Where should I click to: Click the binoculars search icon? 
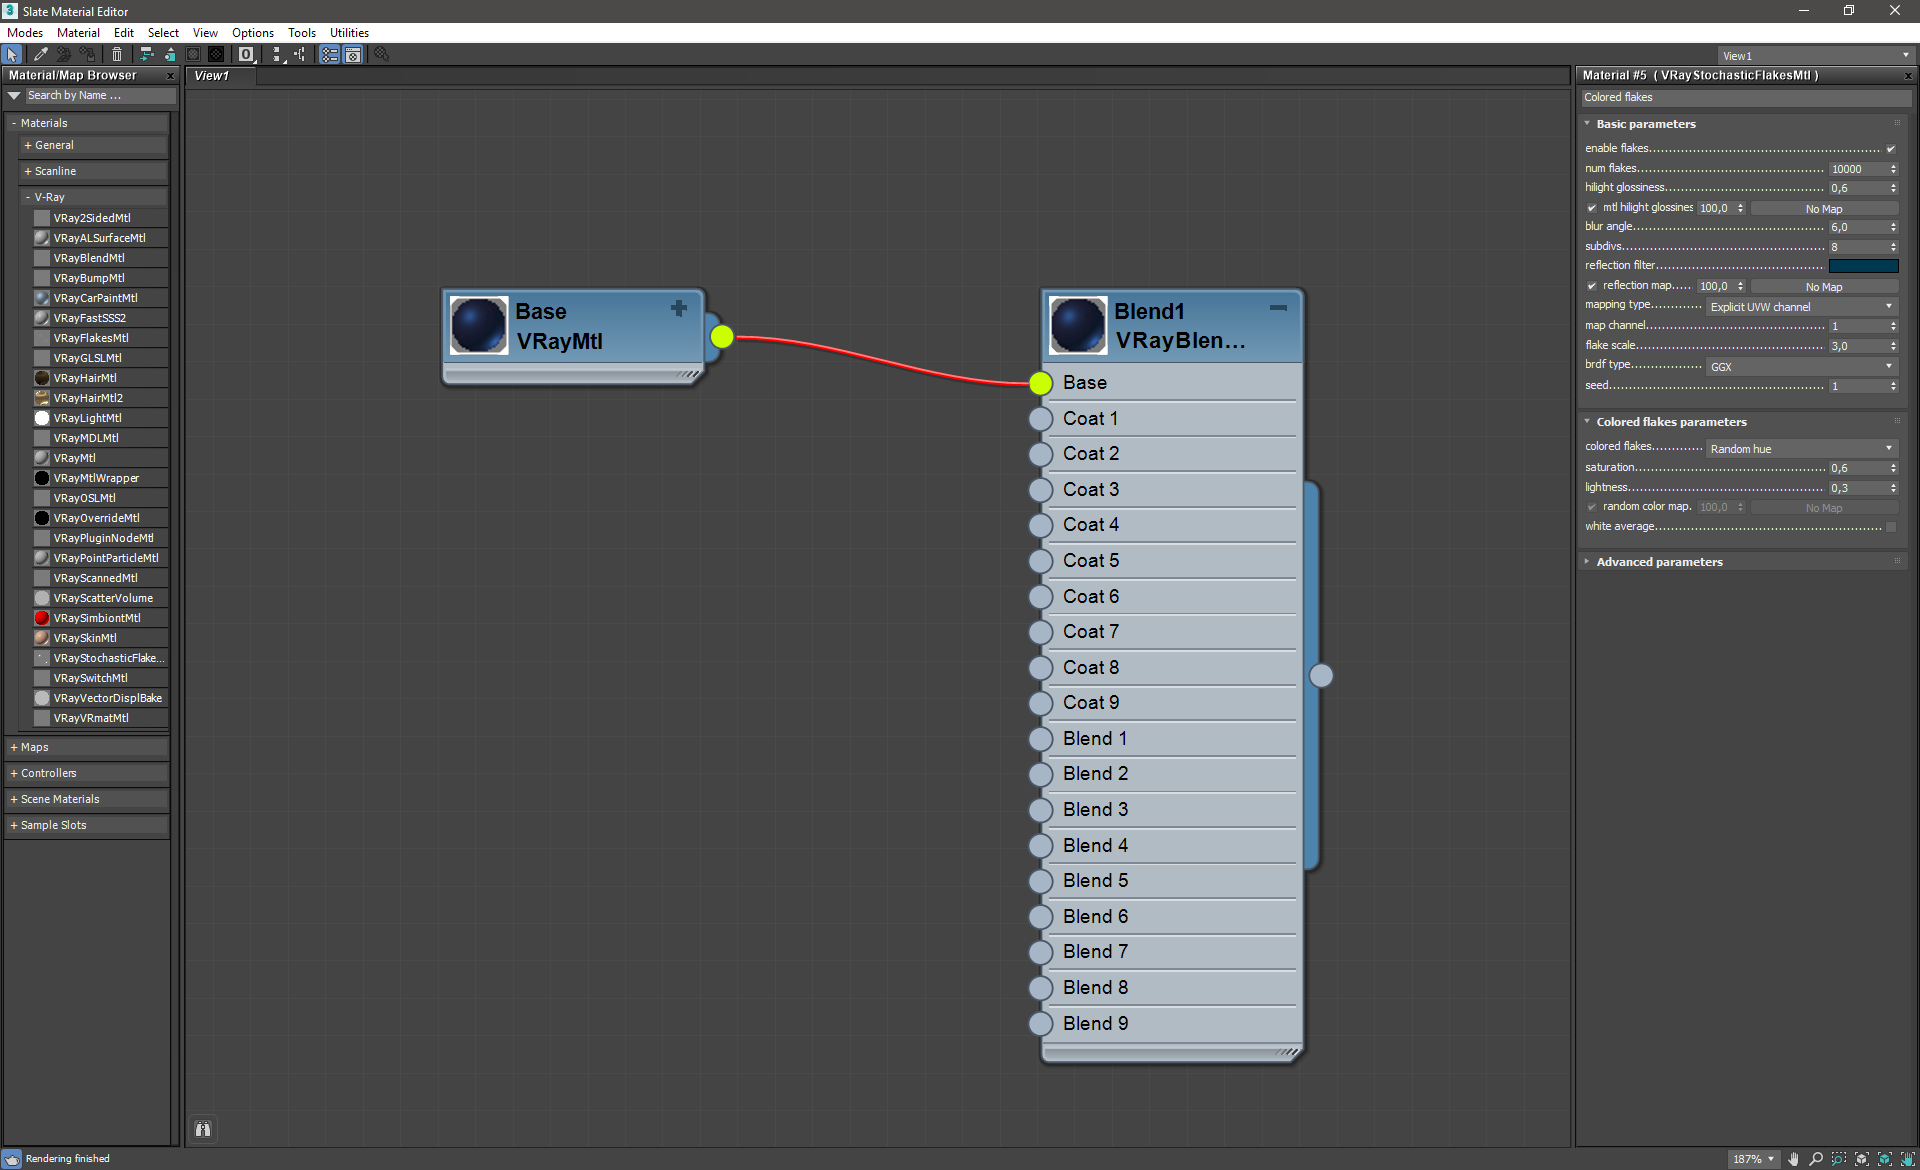click(x=203, y=1129)
